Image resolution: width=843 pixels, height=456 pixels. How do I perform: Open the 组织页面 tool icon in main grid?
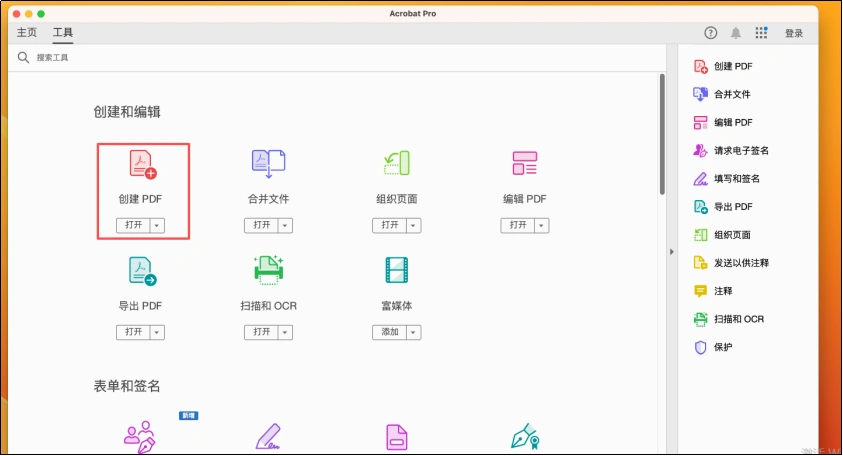tap(397, 163)
